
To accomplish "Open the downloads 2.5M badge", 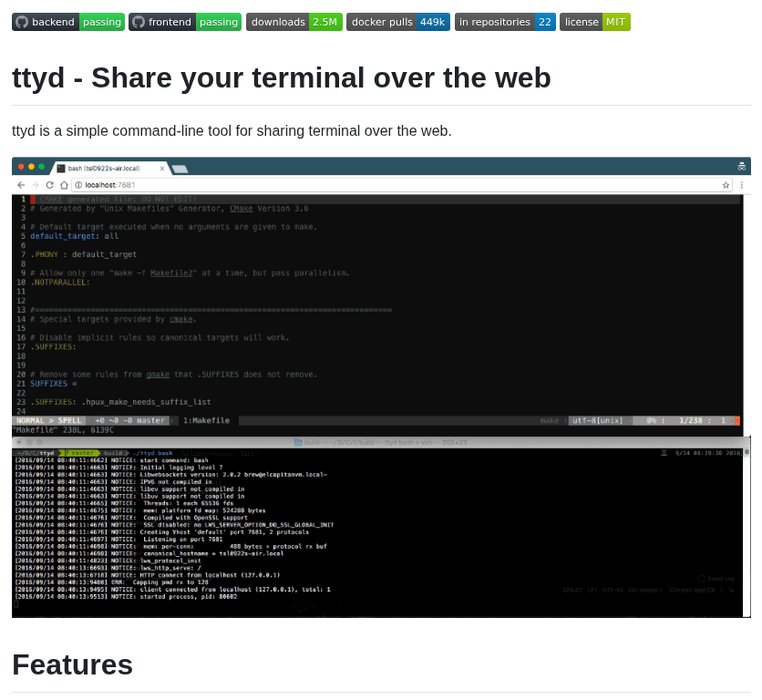I will [294, 22].
